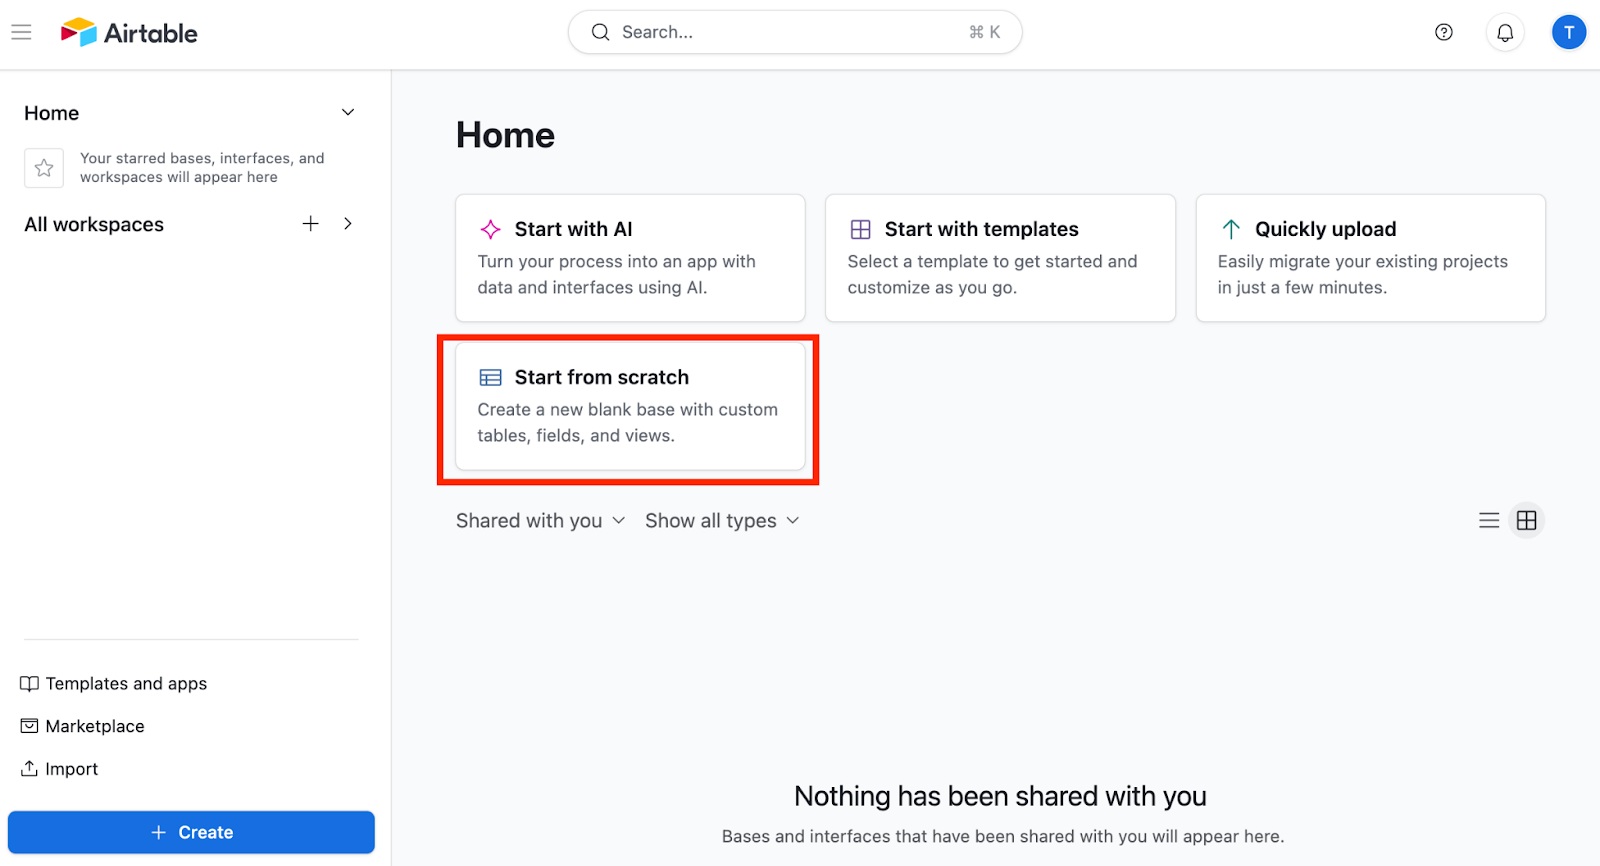This screenshot has width=1600, height=866.
Task: Open Import in the sidebar
Action: (59, 769)
